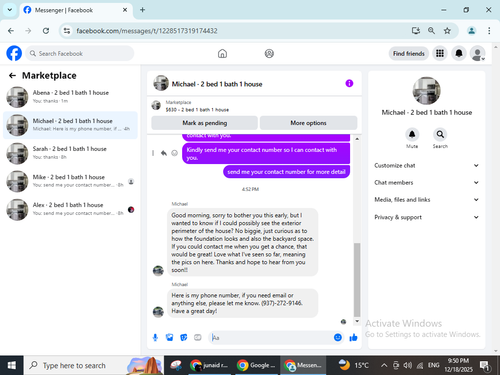Click Windows taskbar search box
Viewport: 500px width, 375px height.
pyautogui.click(x=93, y=365)
